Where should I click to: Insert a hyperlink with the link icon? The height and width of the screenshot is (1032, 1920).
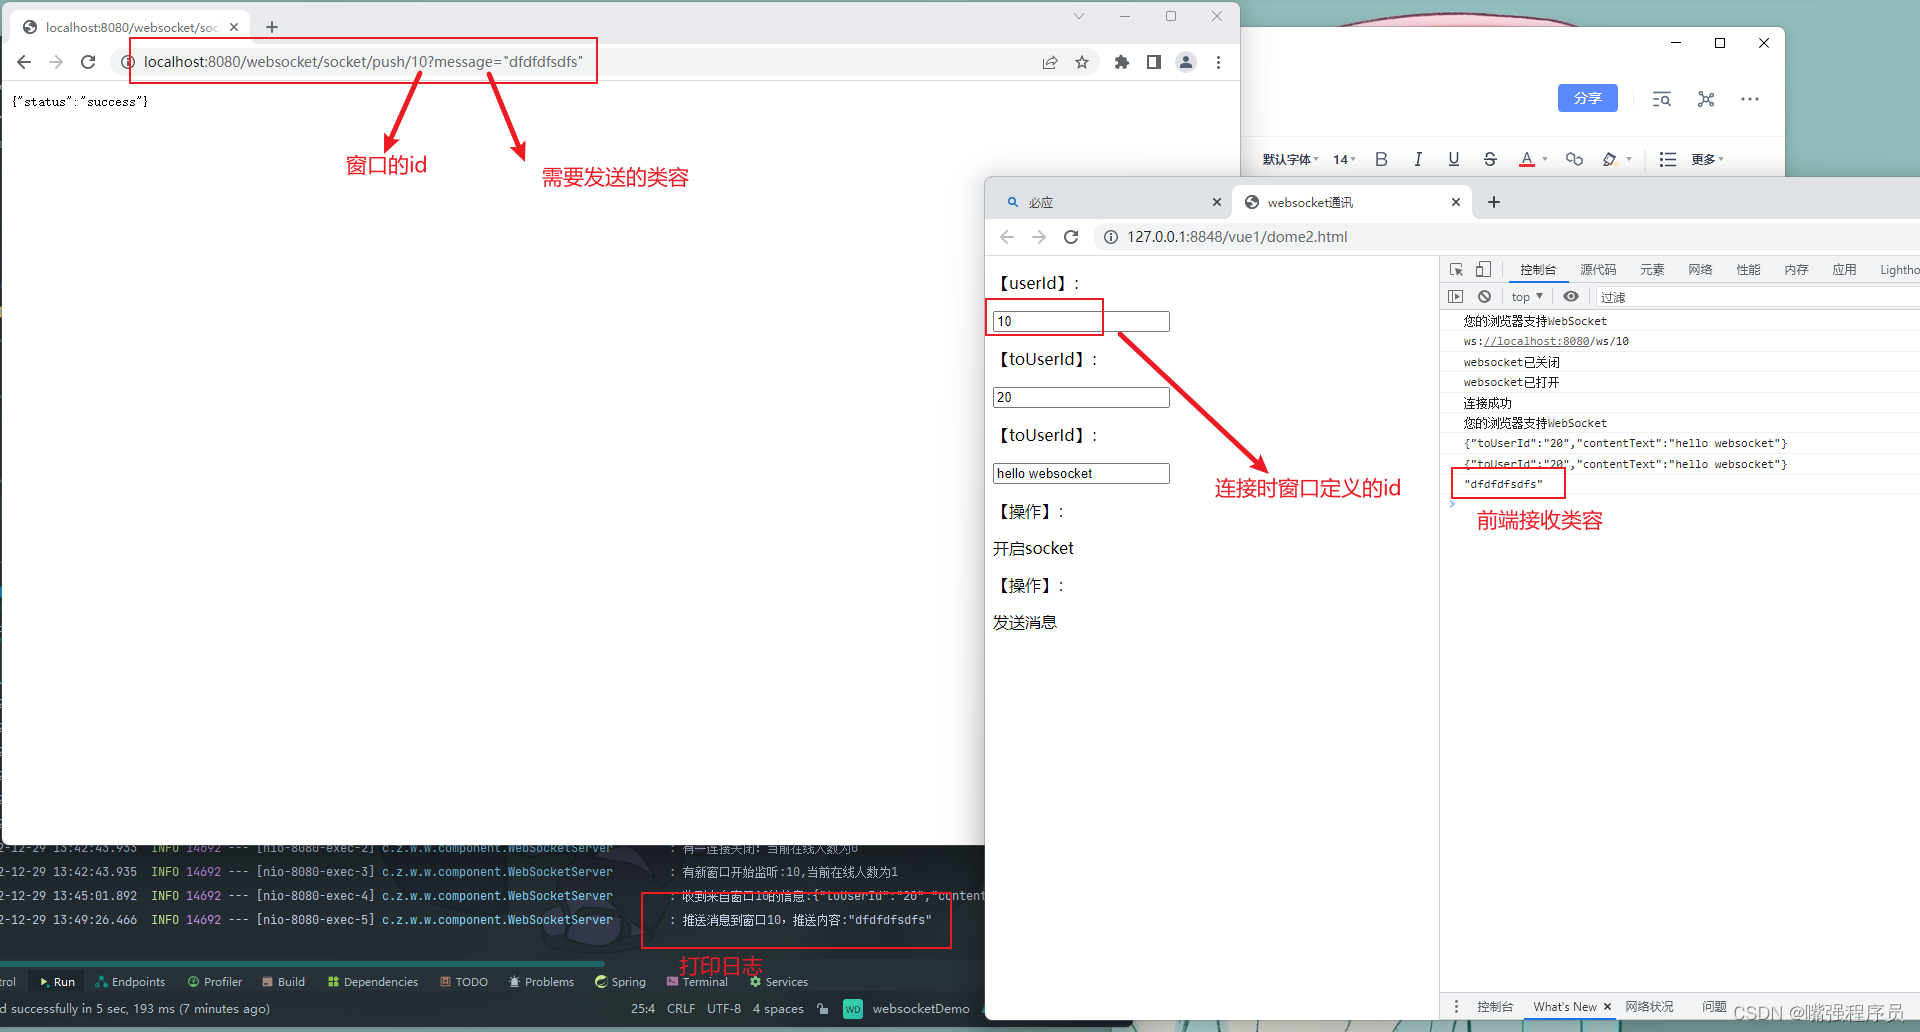point(1574,159)
